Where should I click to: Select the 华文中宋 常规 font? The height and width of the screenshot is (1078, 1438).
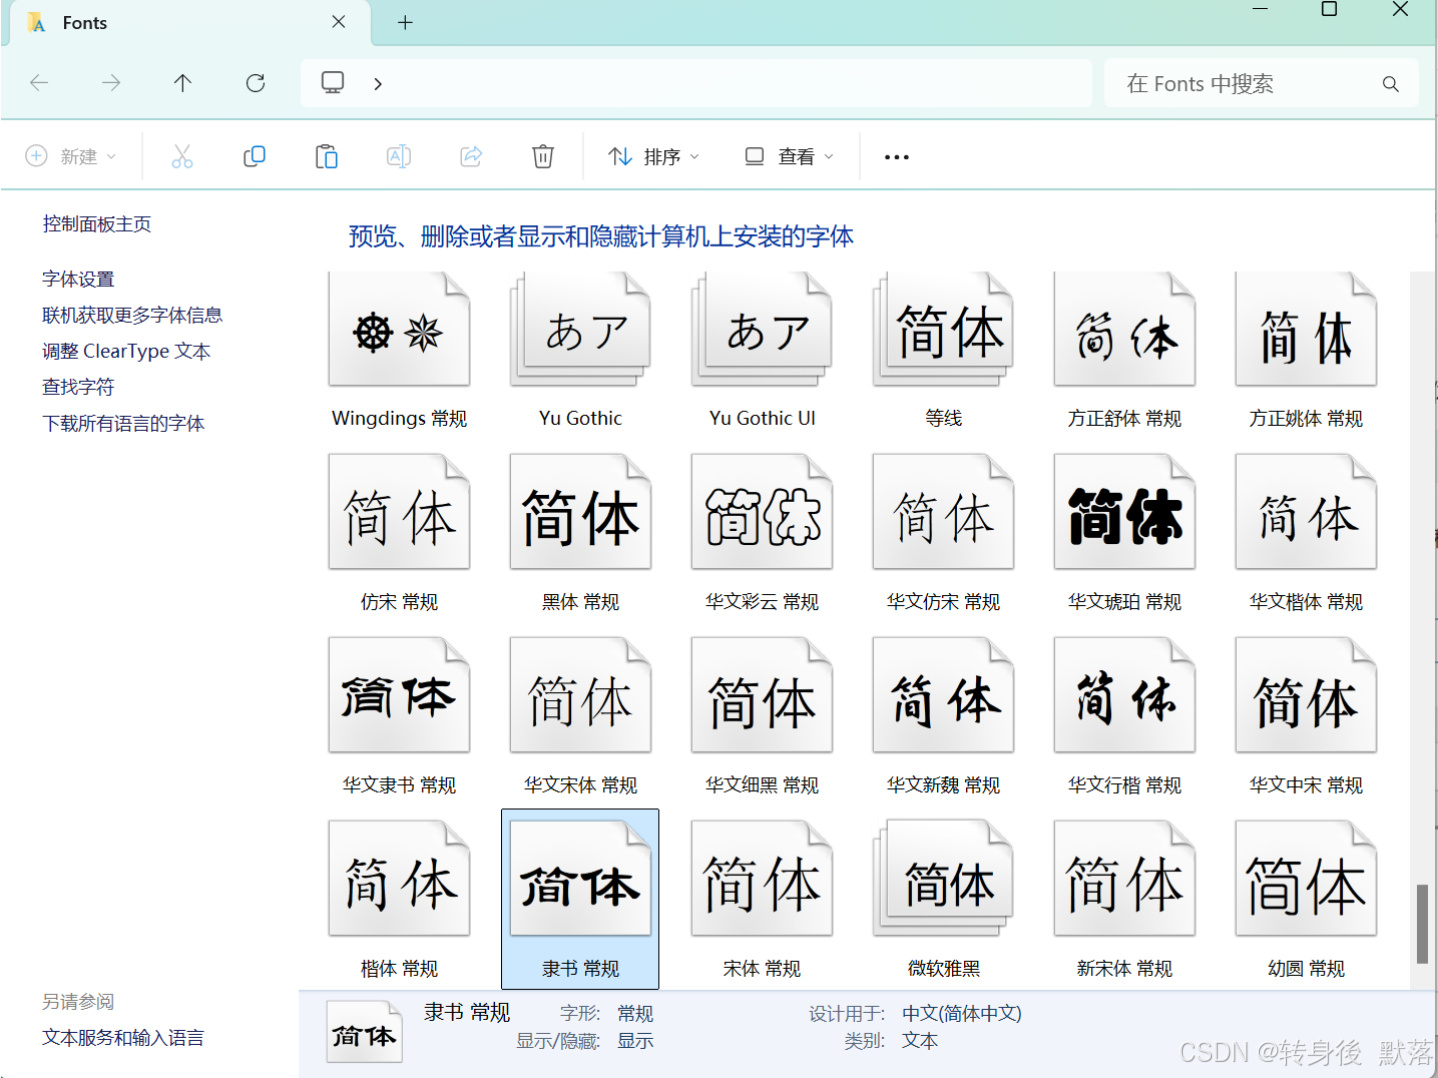1306,716
